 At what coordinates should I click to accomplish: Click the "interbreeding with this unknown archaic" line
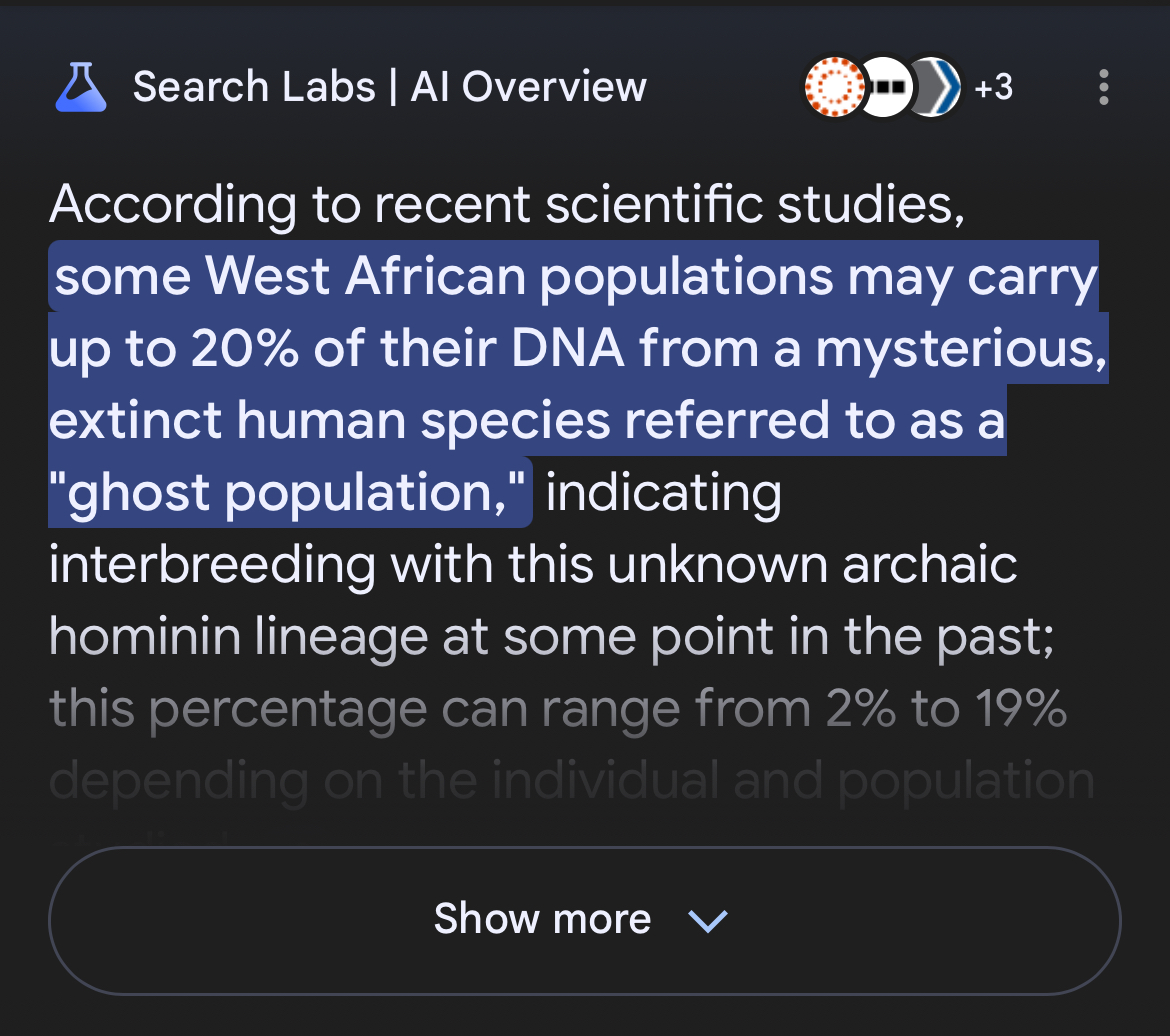pyautogui.click(x=532, y=564)
